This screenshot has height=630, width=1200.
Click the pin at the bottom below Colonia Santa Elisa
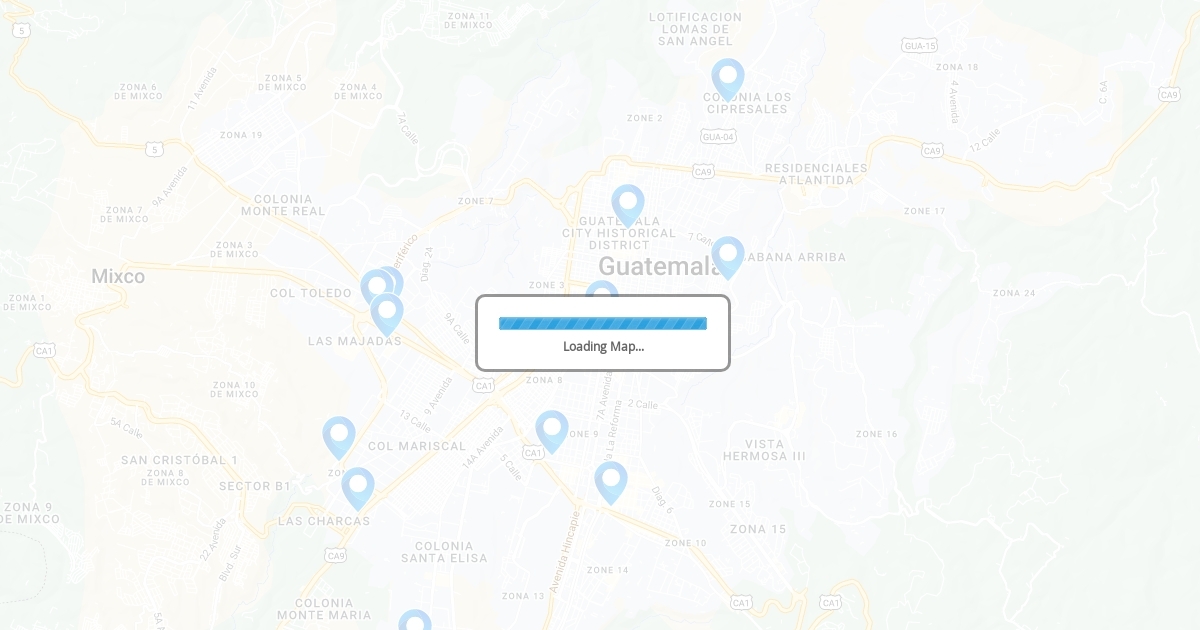415,620
